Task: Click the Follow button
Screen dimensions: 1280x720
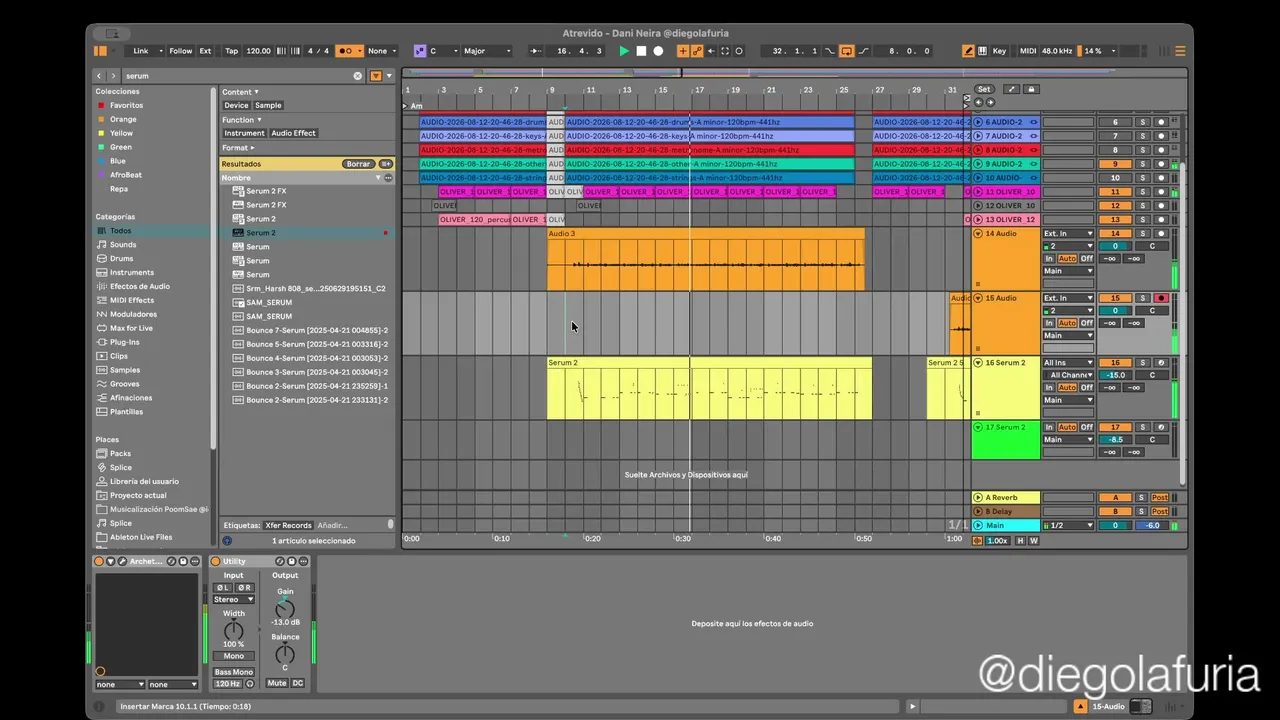Action: coord(180,51)
